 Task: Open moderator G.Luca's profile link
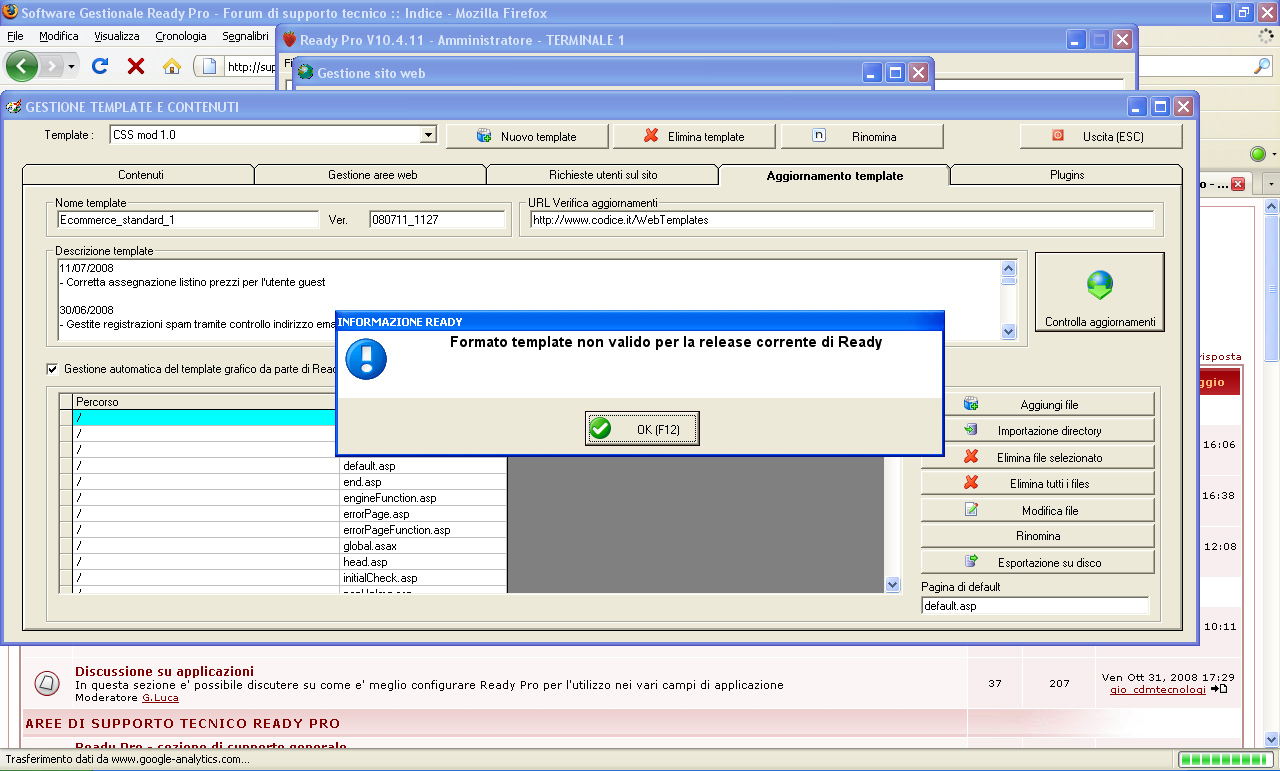pyautogui.click(x=160, y=697)
